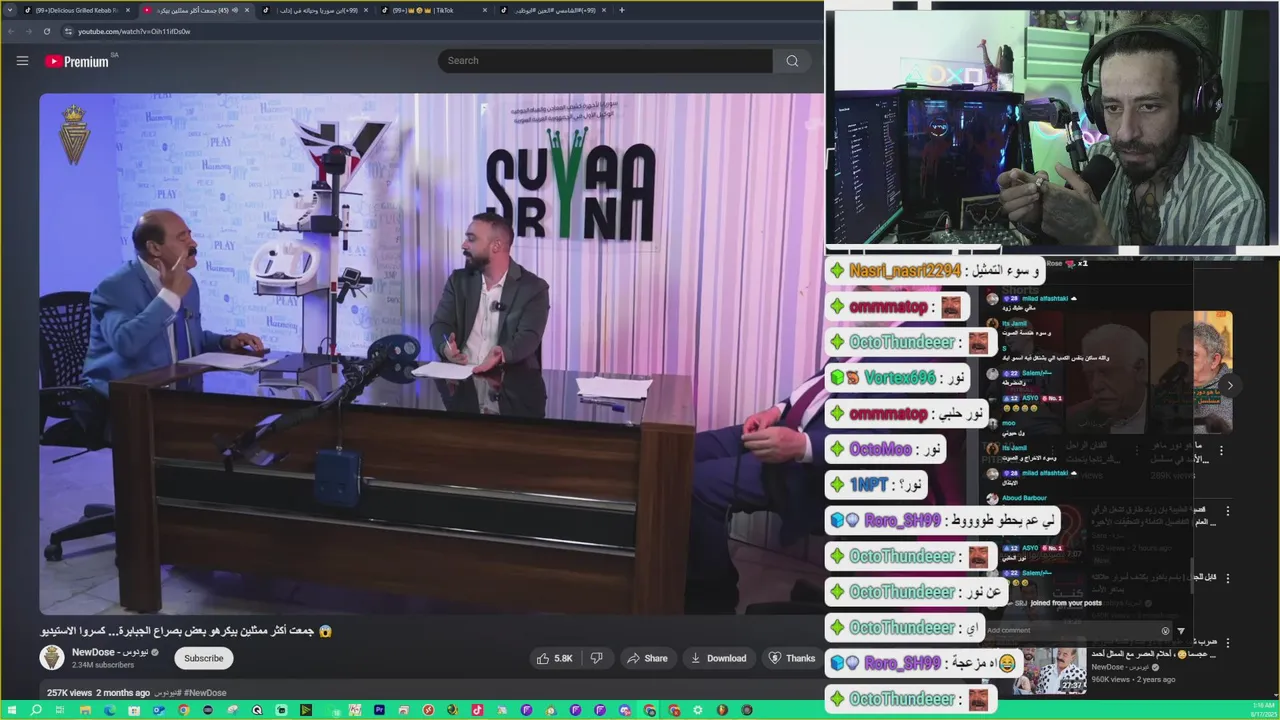This screenshot has width=1280, height=720.
Task: Open the NewDose channel avatar
Action: pyautogui.click(x=52, y=658)
